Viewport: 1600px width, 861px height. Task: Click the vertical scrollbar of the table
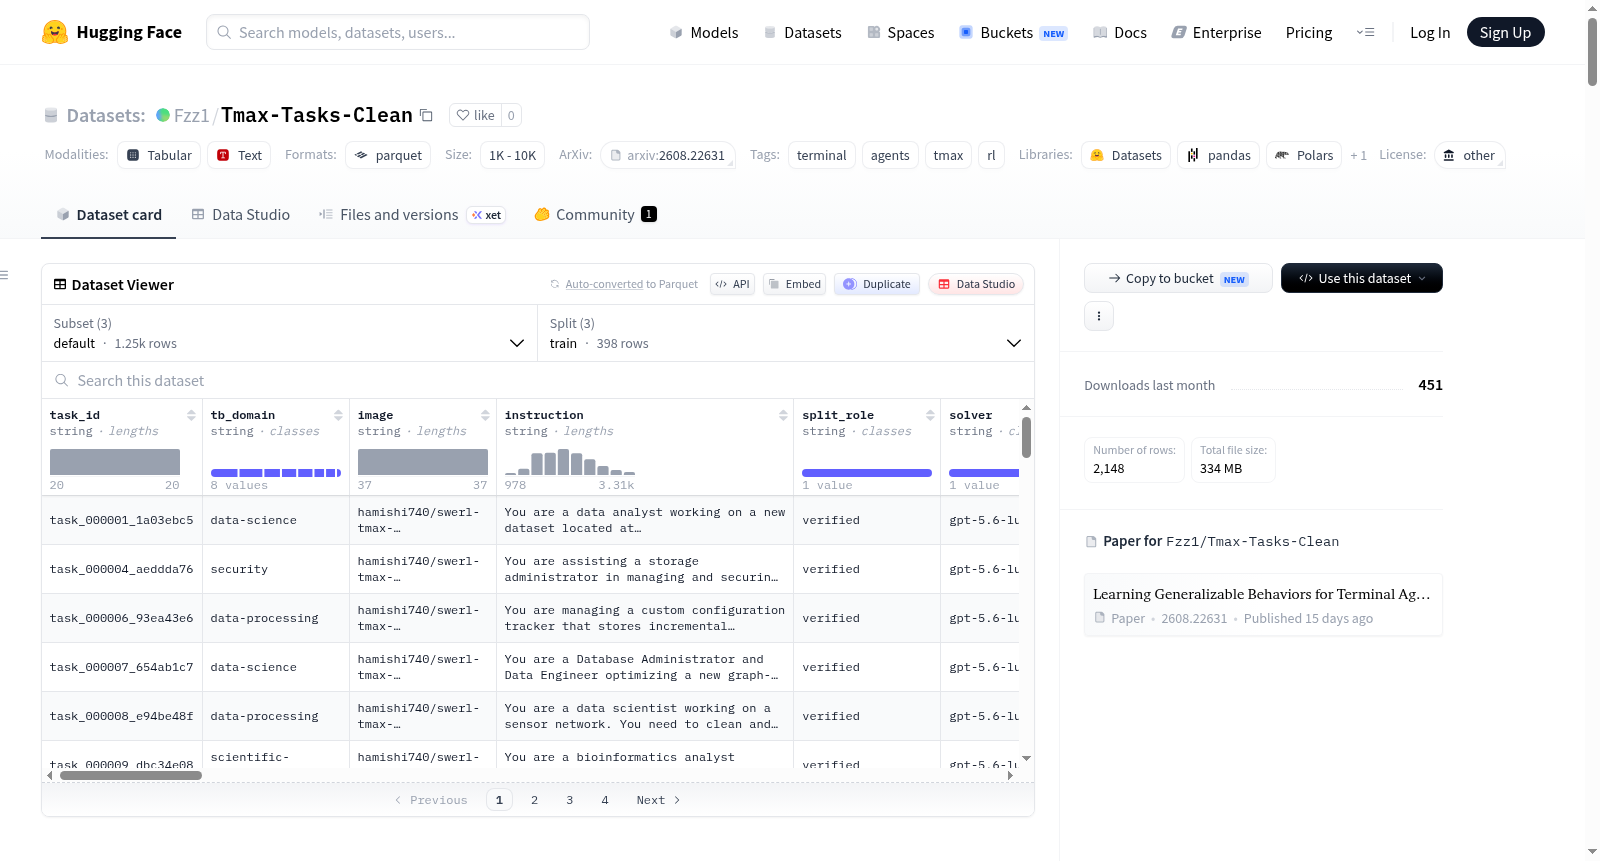(1026, 437)
